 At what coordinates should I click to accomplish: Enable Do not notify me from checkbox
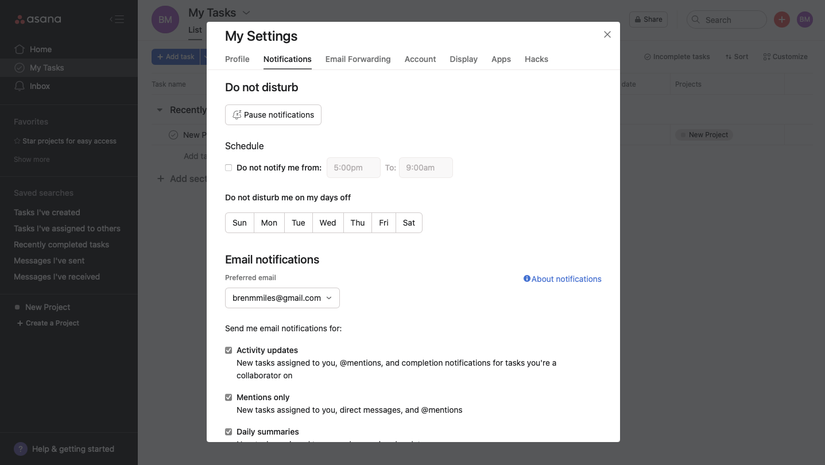pos(229,168)
